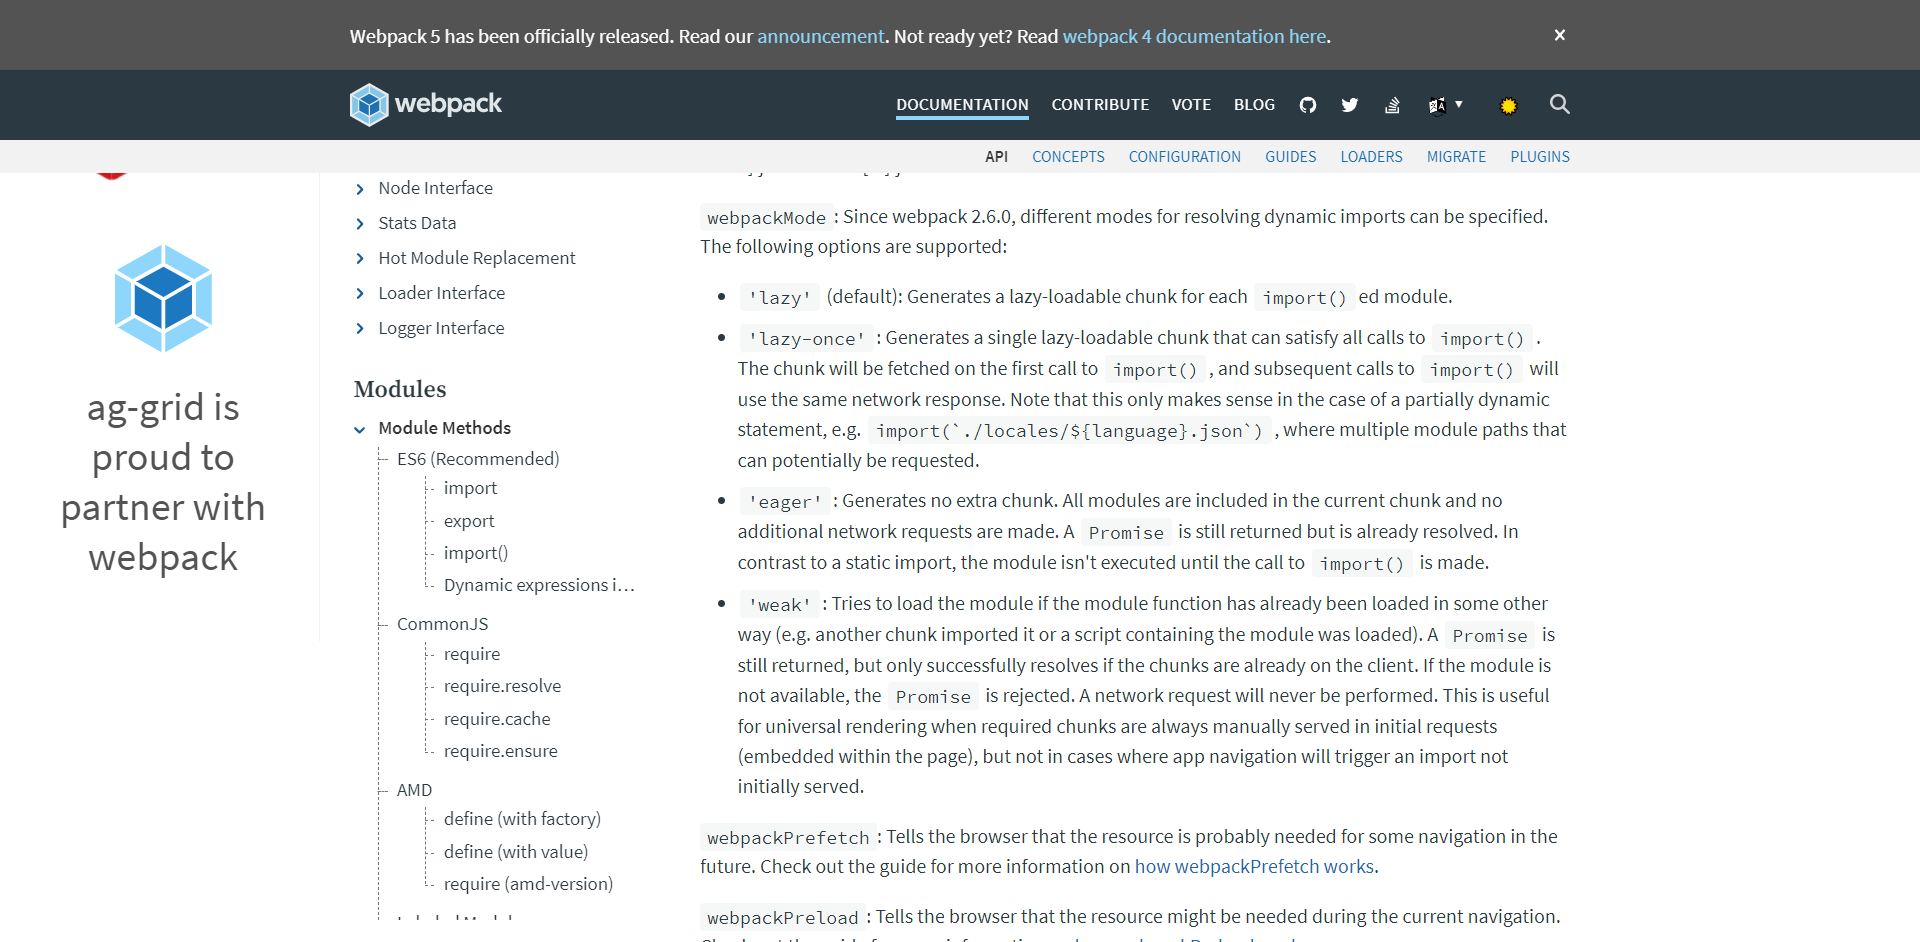Switch to the Loaders section
1920x942 pixels.
click(1371, 157)
